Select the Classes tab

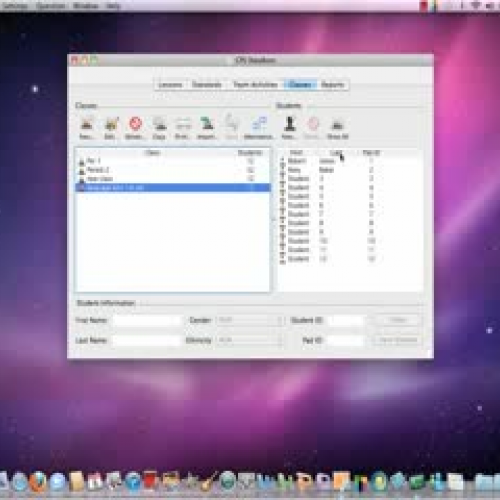tap(300, 85)
